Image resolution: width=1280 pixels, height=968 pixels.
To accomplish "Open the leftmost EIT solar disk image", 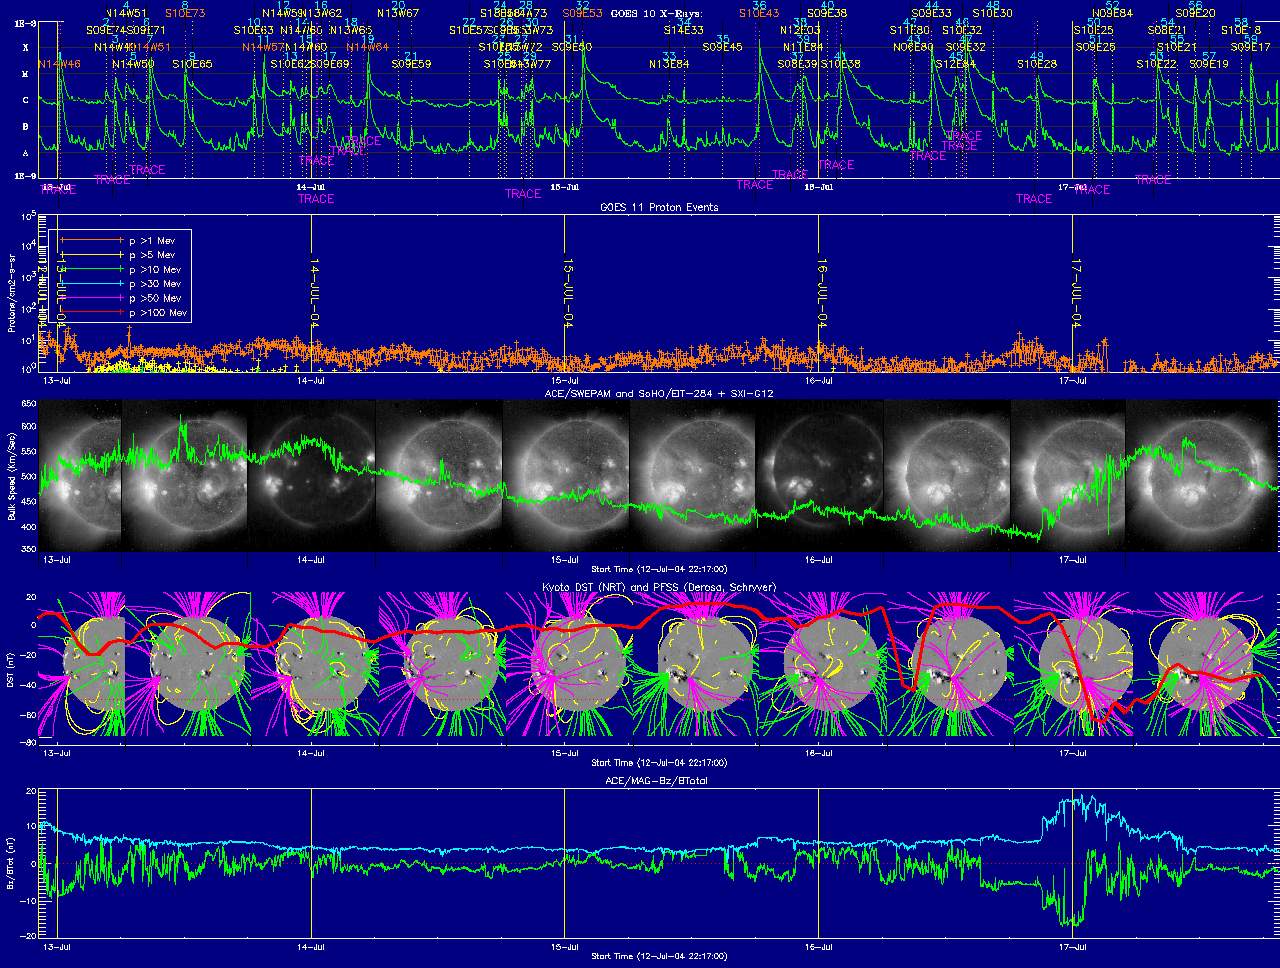I will (80, 475).
